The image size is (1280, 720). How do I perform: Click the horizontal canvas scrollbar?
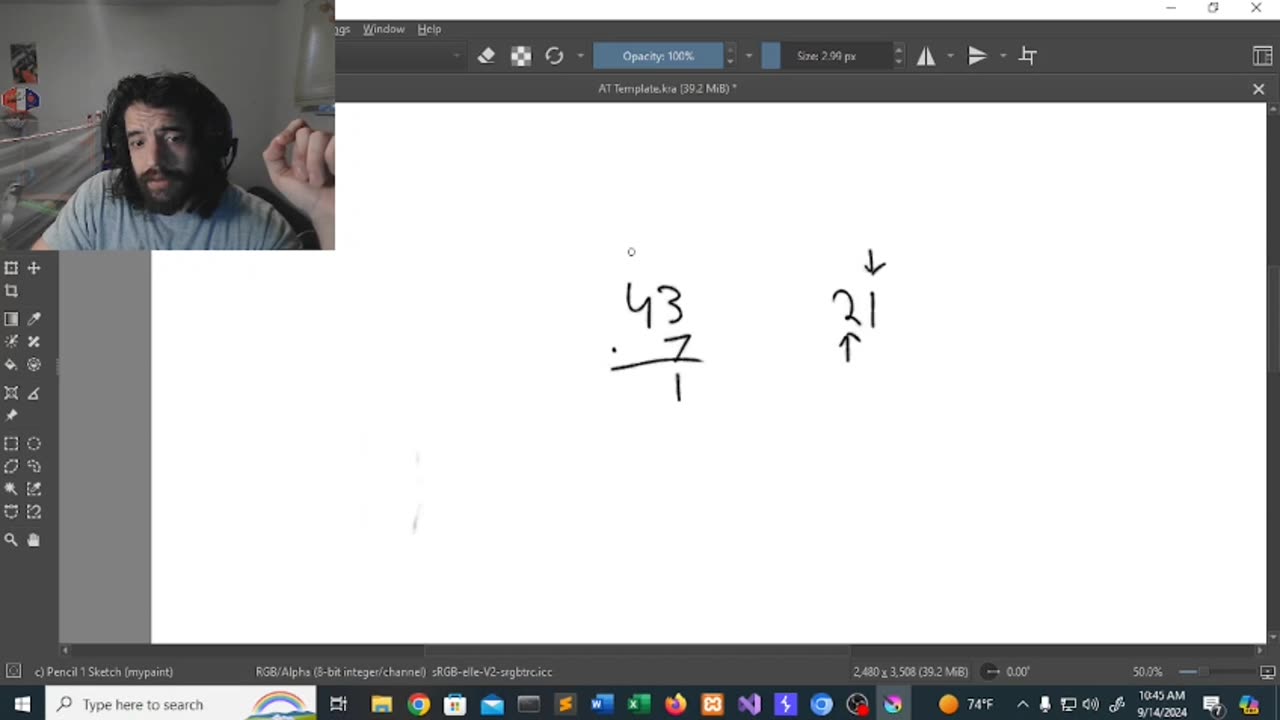660,650
